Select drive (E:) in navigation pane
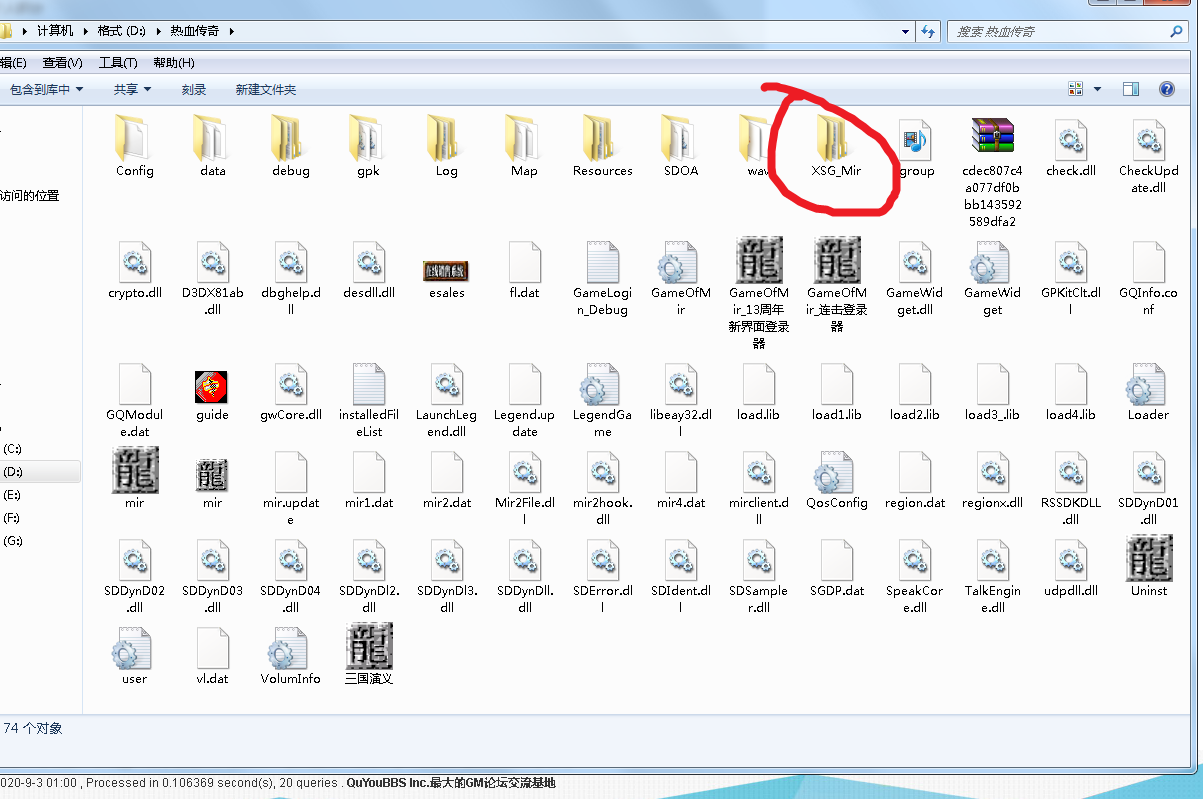Viewport: 1203px width, 799px height. tap(12, 495)
